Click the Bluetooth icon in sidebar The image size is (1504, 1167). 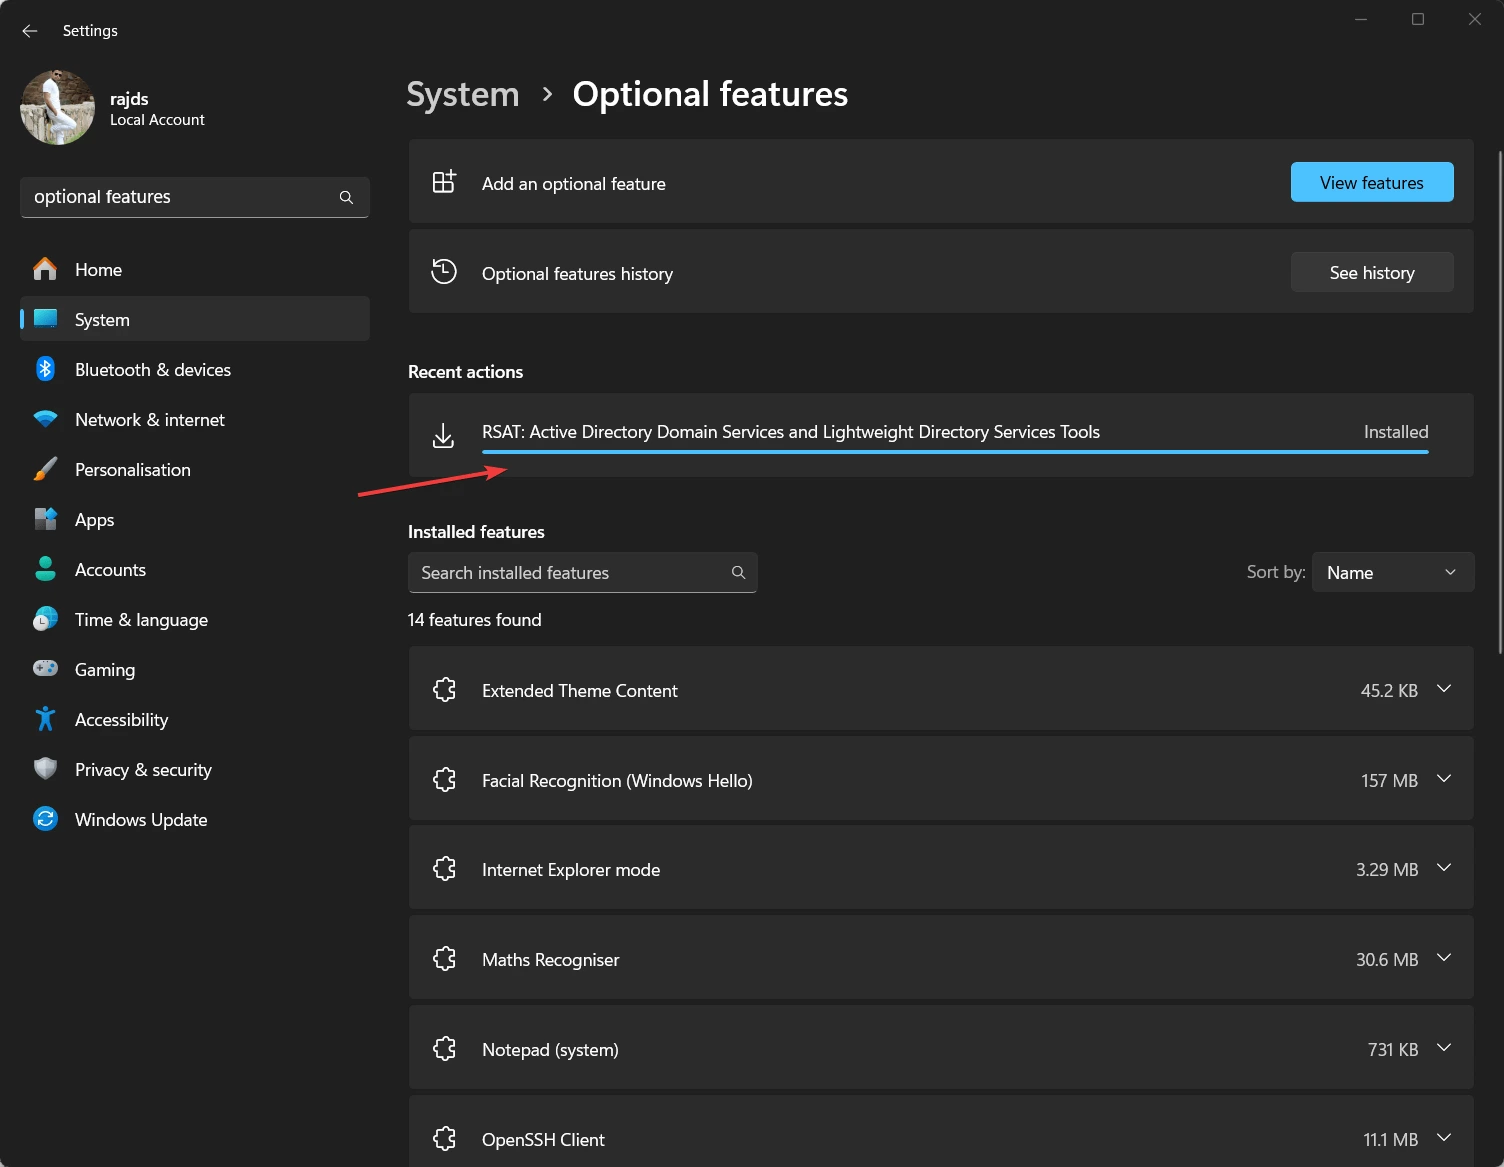coord(45,369)
